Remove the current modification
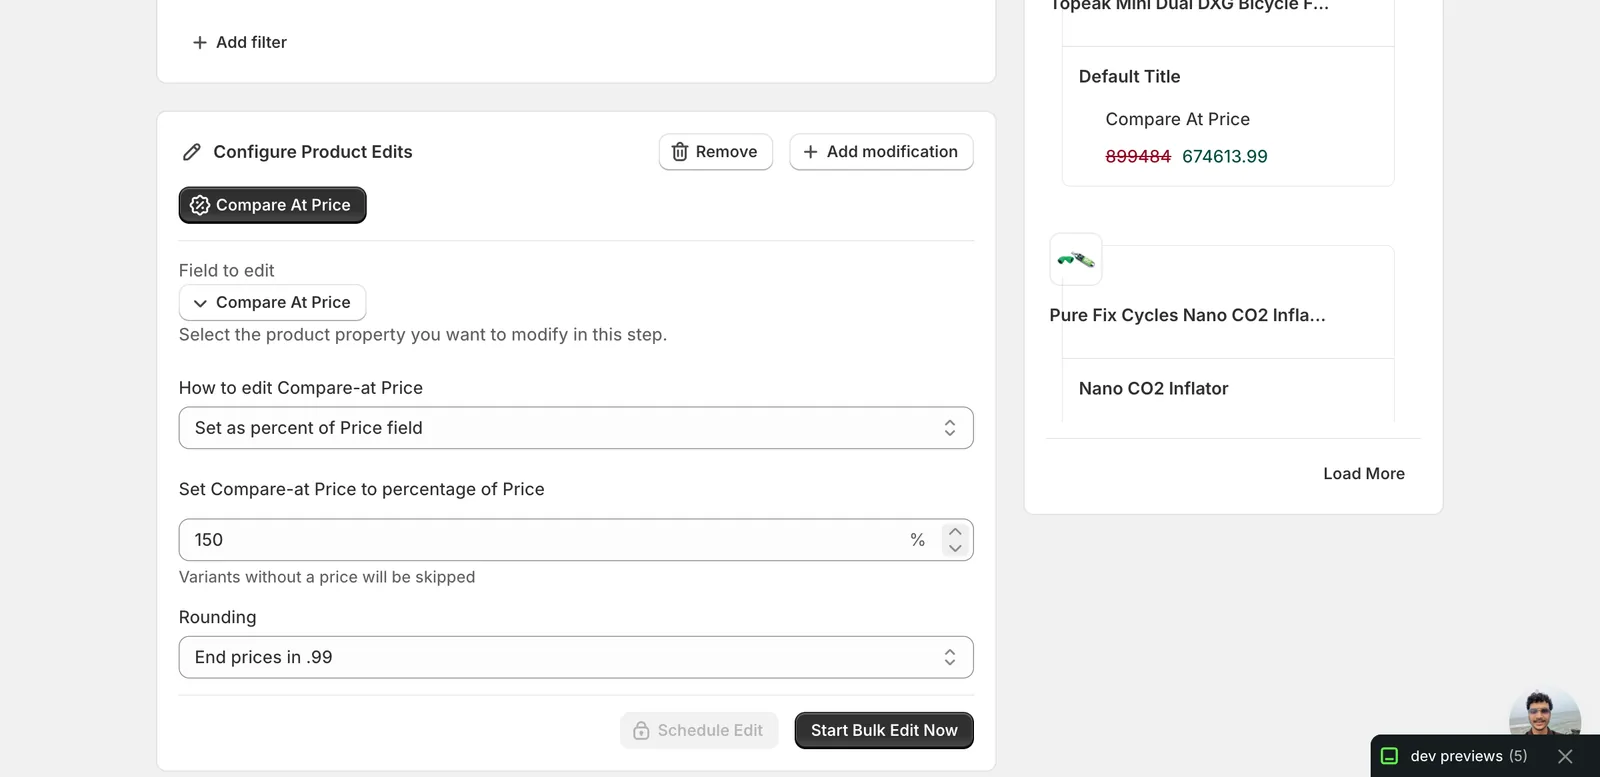Screen dimensions: 1600x777 pos(716,152)
